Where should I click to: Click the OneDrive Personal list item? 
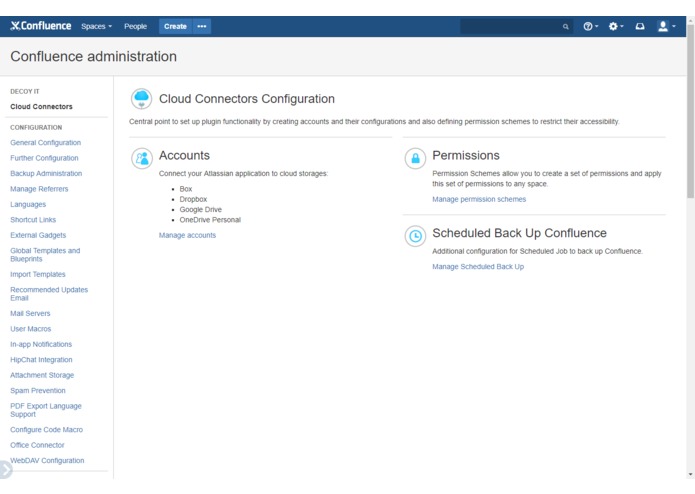[210, 219]
